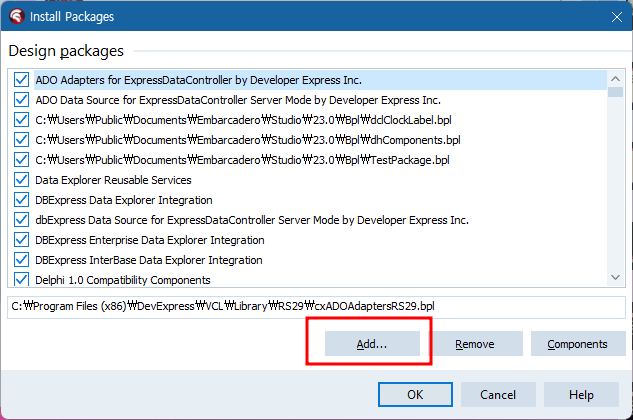Image resolution: width=633 pixels, height=420 pixels.
Task: Click the cxADOAdaptersRS29.bpl path field
Action: point(316,307)
